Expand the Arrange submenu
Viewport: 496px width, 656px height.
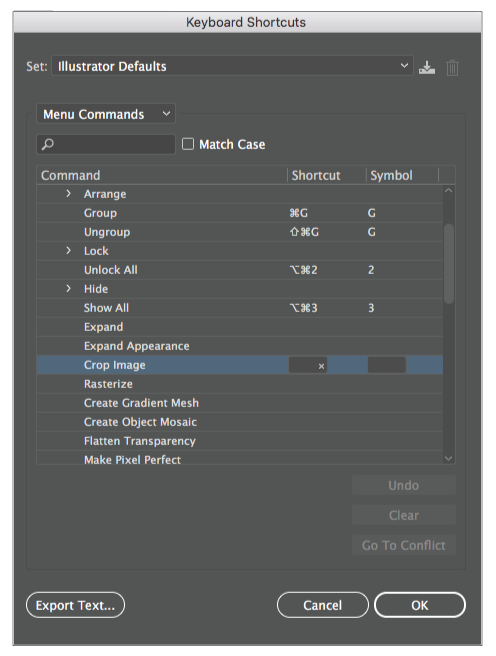[69, 194]
